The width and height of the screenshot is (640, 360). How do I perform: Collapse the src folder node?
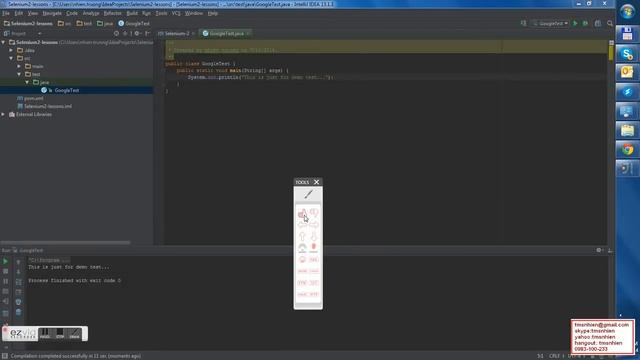(x=11, y=58)
